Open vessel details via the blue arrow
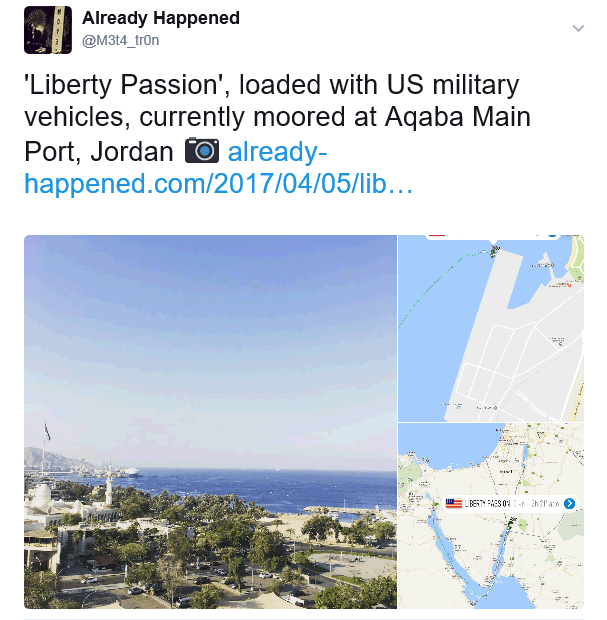The height and width of the screenshot is (620, 607). (x=569, y=503)
